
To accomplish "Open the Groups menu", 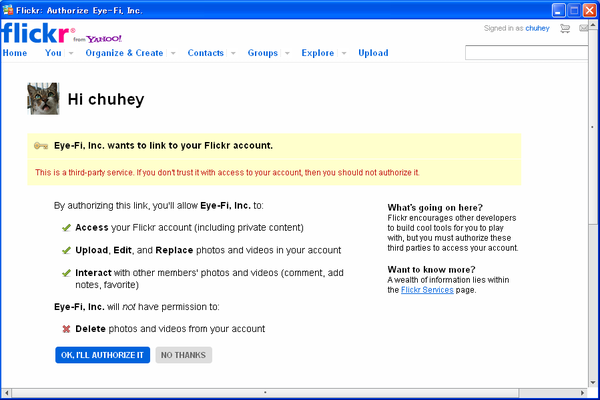I will (x=262, y=53).
